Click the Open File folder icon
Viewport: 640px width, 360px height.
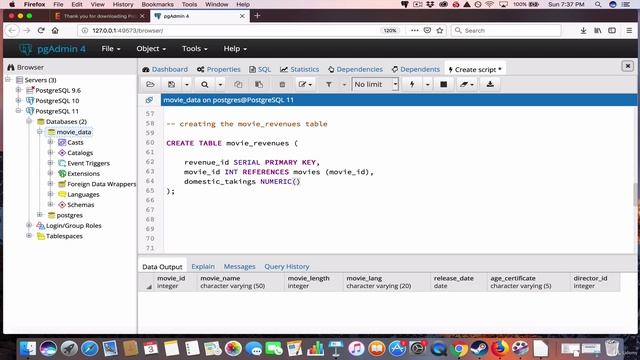[x=150, y=84]
